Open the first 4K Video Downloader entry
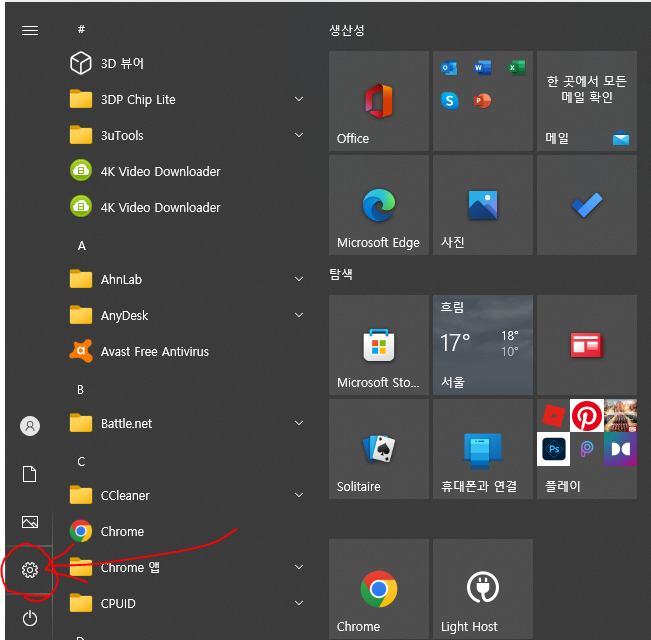651x640 pixels. click(x=145, y=171)
